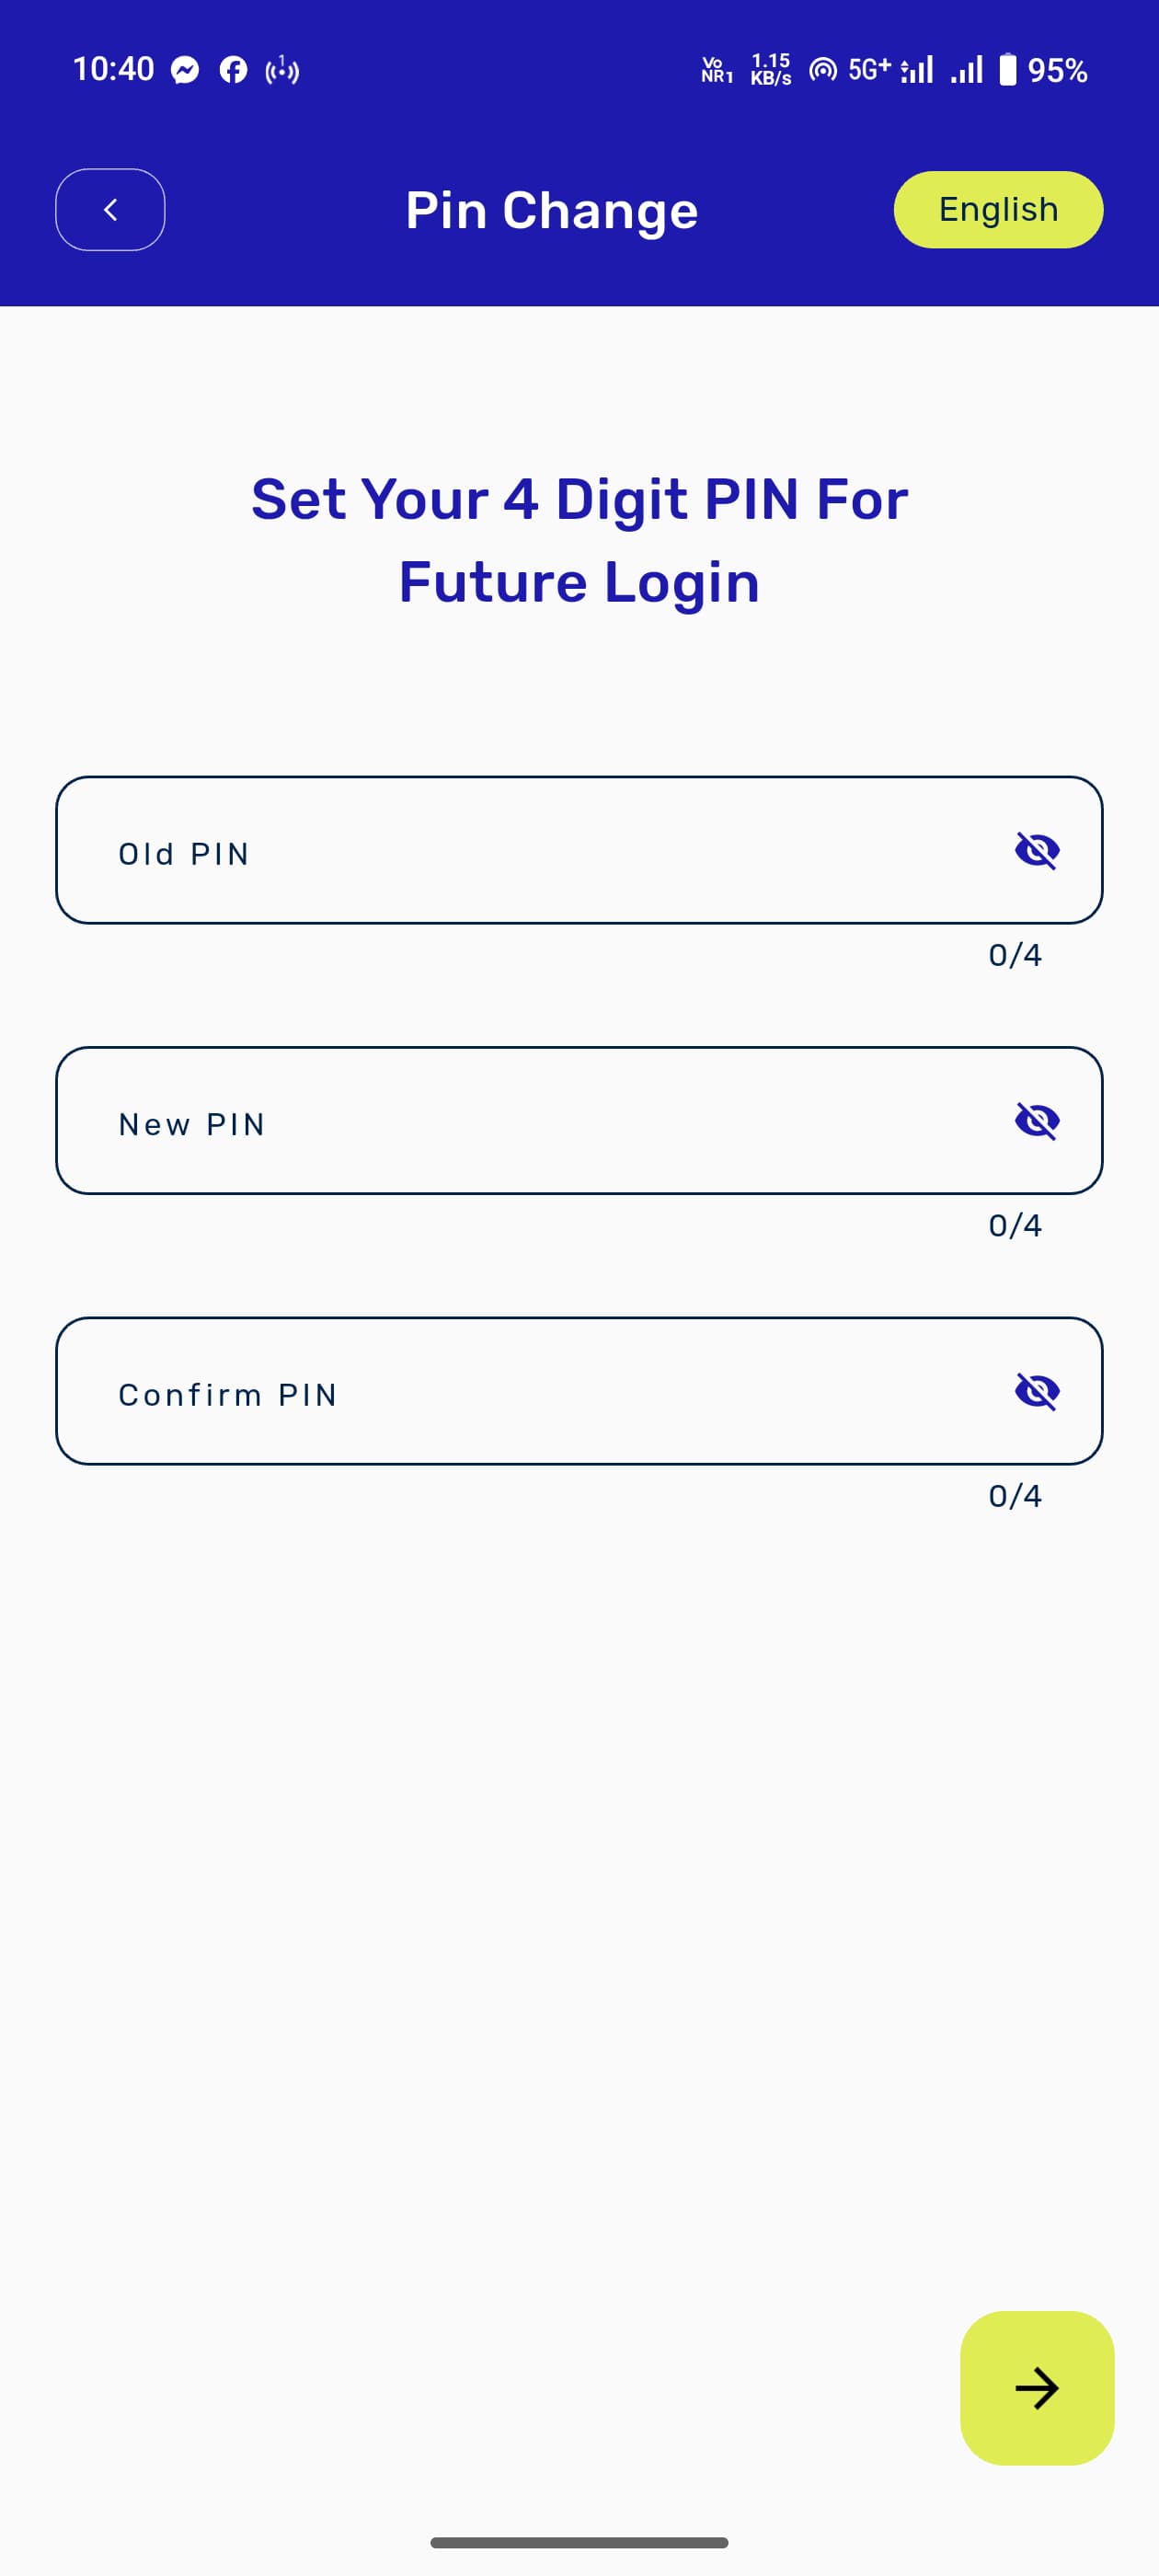Submit with the yellow arrow button
This screenshot has width=1159, height=2576.
pyautogui.click(x=1036, y=2387)
